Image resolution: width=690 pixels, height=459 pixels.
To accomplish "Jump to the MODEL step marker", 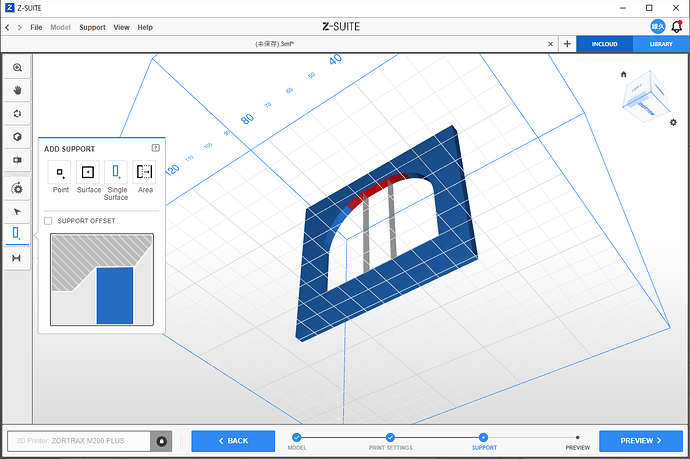I will click(x=297, y=437).
